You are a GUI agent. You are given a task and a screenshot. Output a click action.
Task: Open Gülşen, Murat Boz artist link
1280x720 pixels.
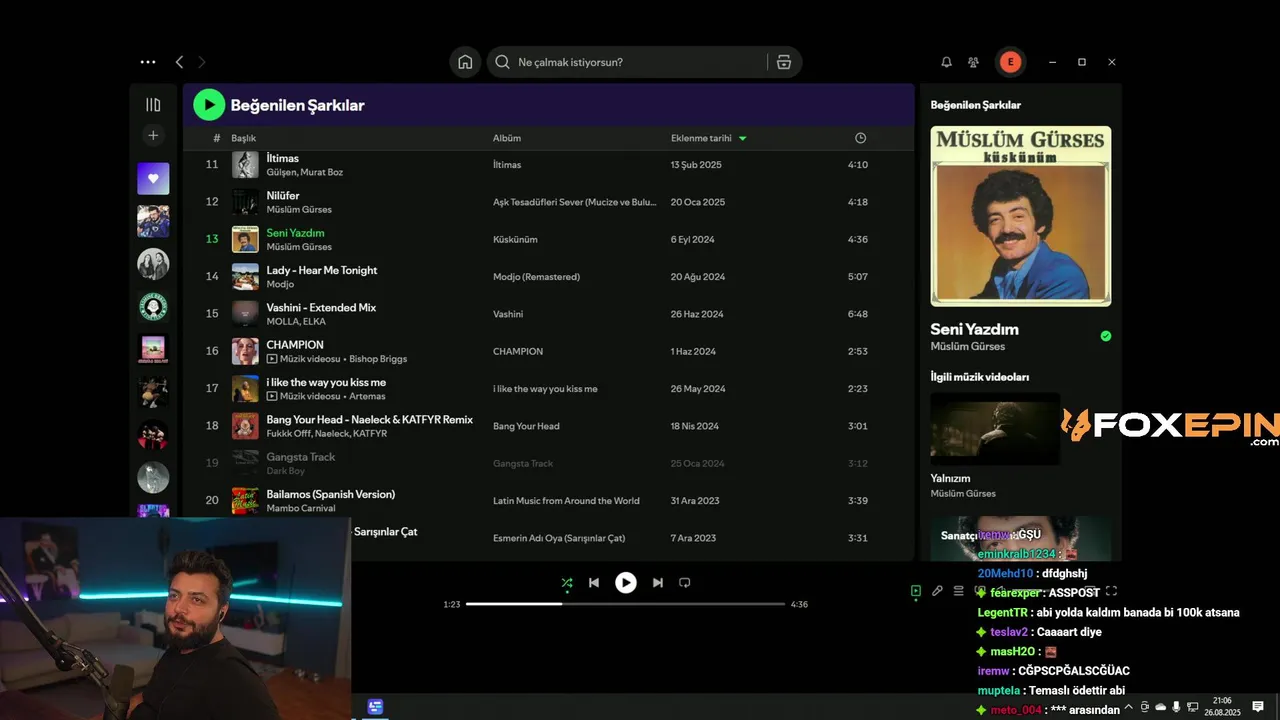pyautogui.click(x=304, y=172)
